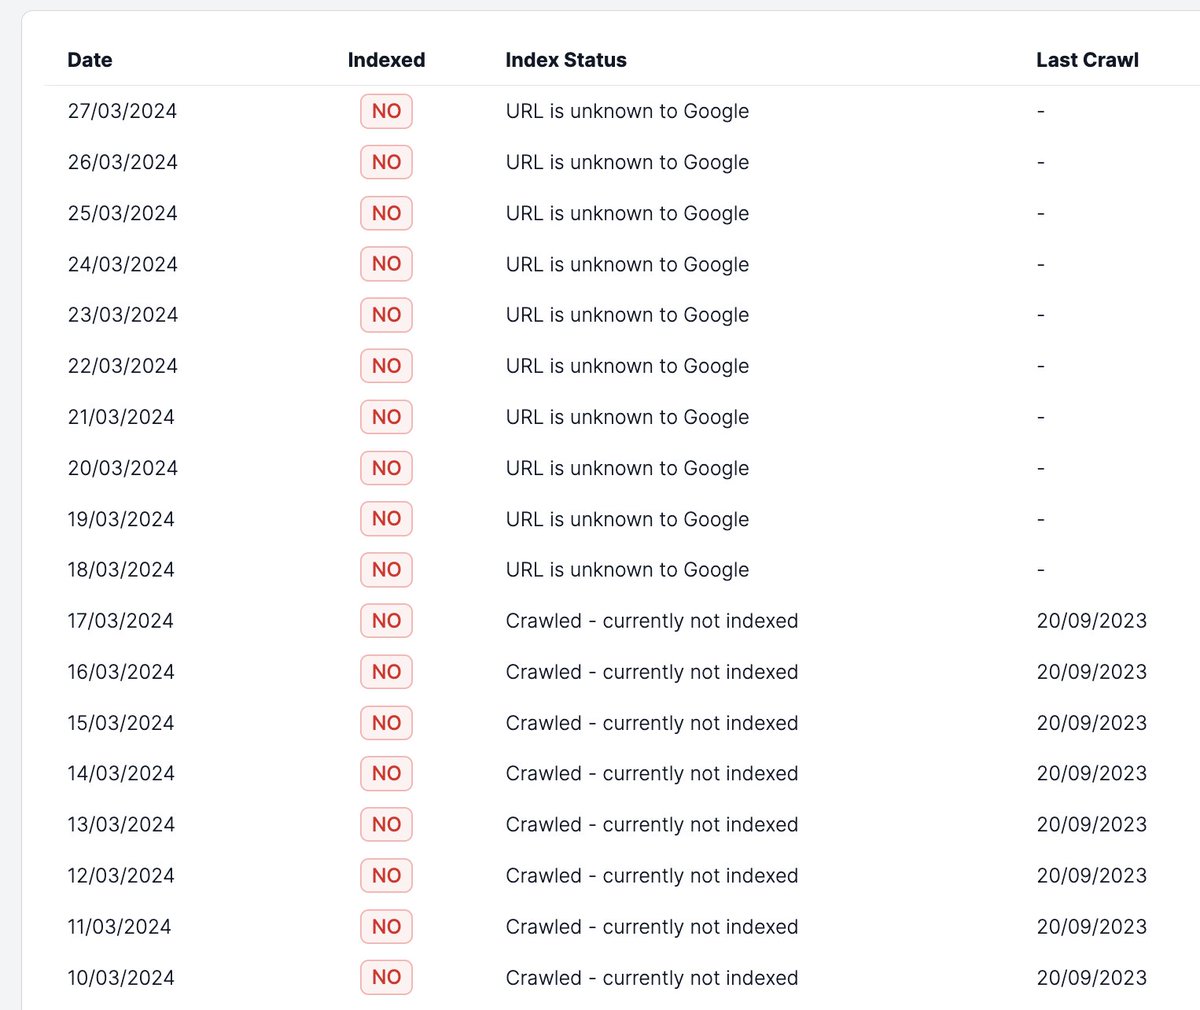The width and height of the screenshot is (1200, 1010).
Task: Click the index status text for 27/03/2024
Action: [627, 111]
